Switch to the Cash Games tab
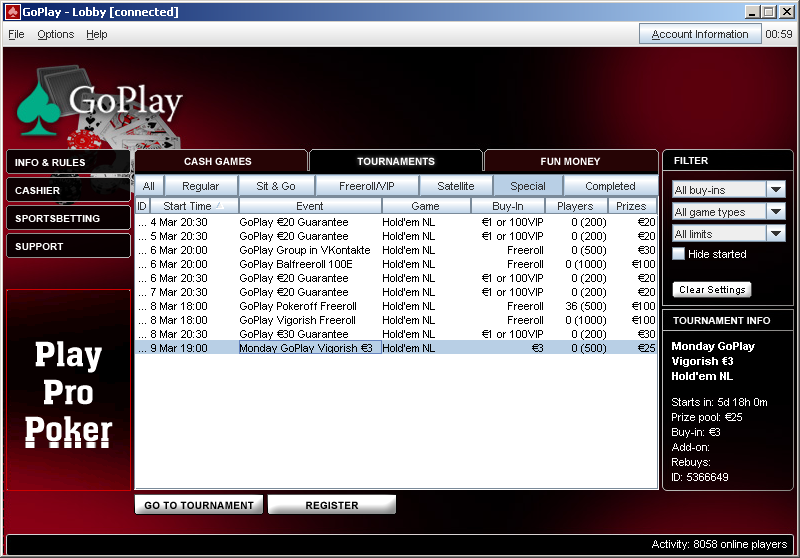This screenshot has height=558, width=800. tap(218, 161)
